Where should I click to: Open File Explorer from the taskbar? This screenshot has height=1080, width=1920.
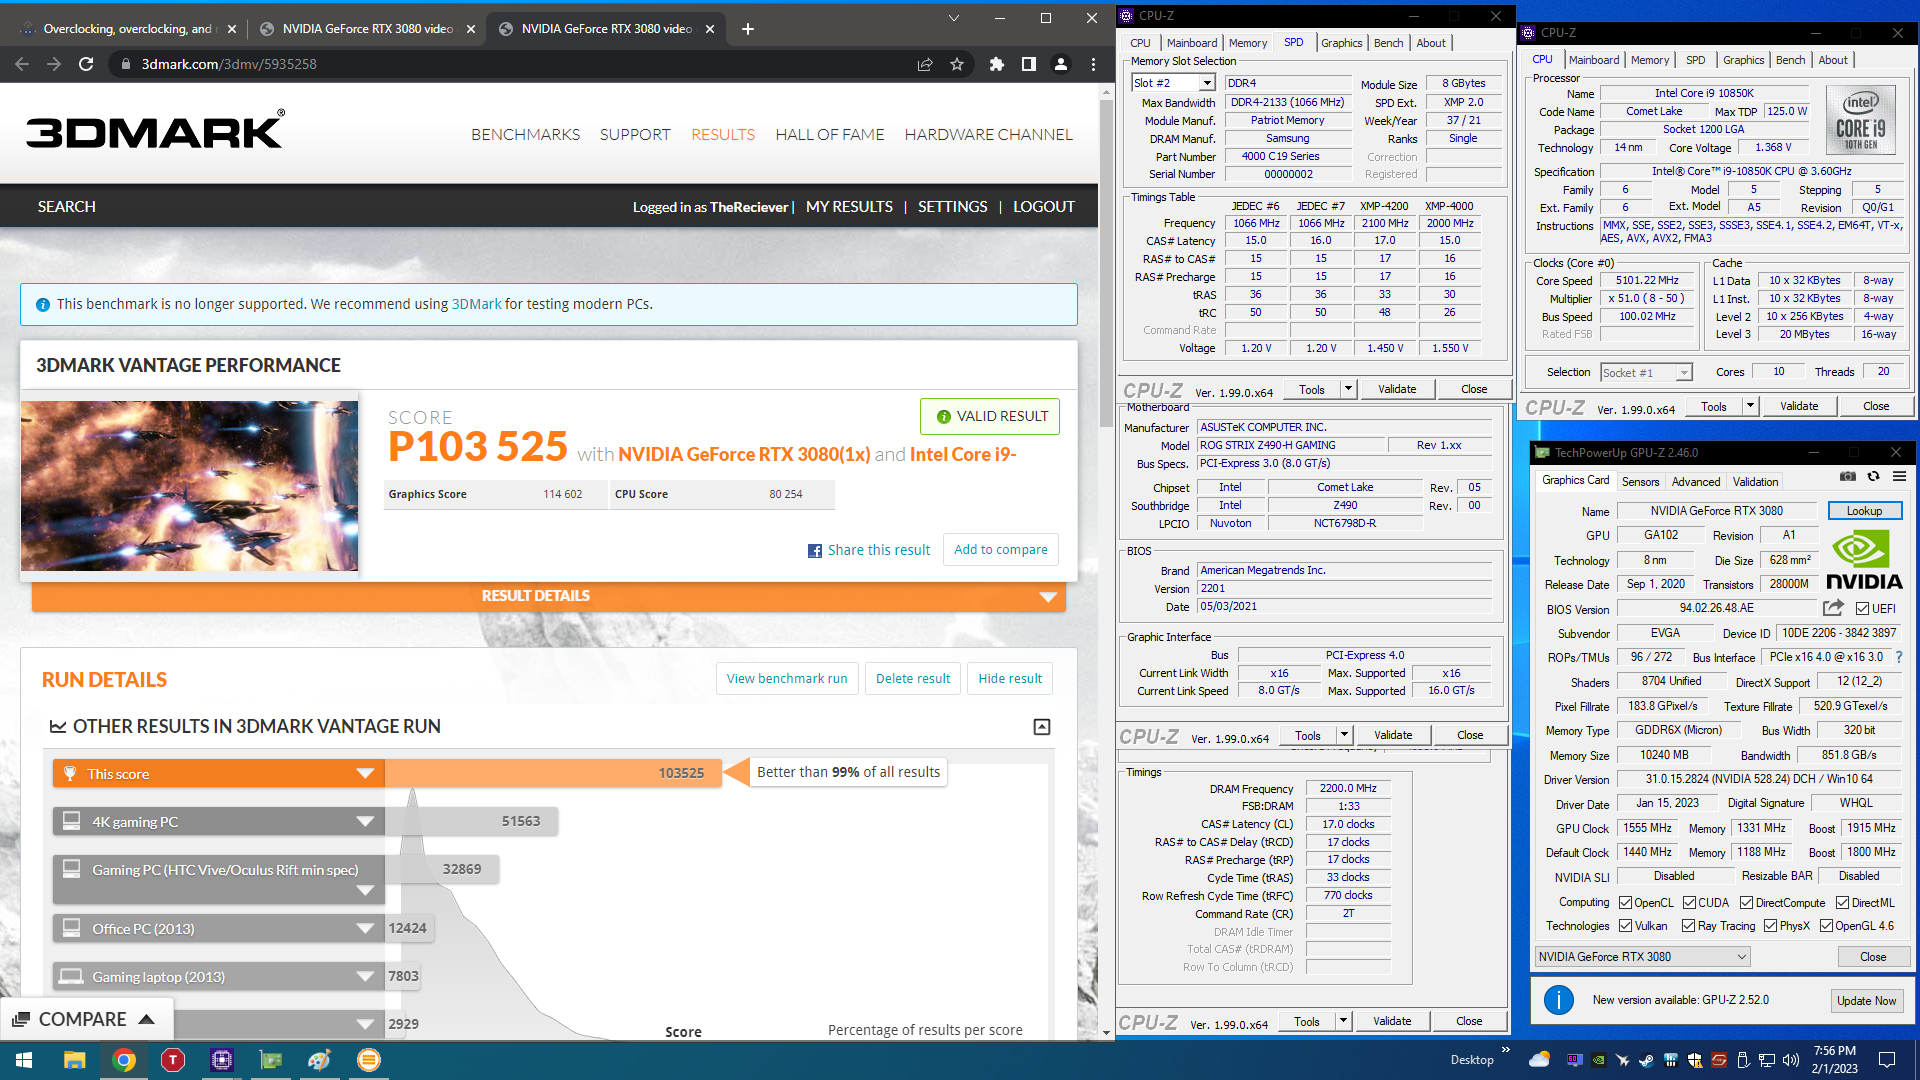74,1060
